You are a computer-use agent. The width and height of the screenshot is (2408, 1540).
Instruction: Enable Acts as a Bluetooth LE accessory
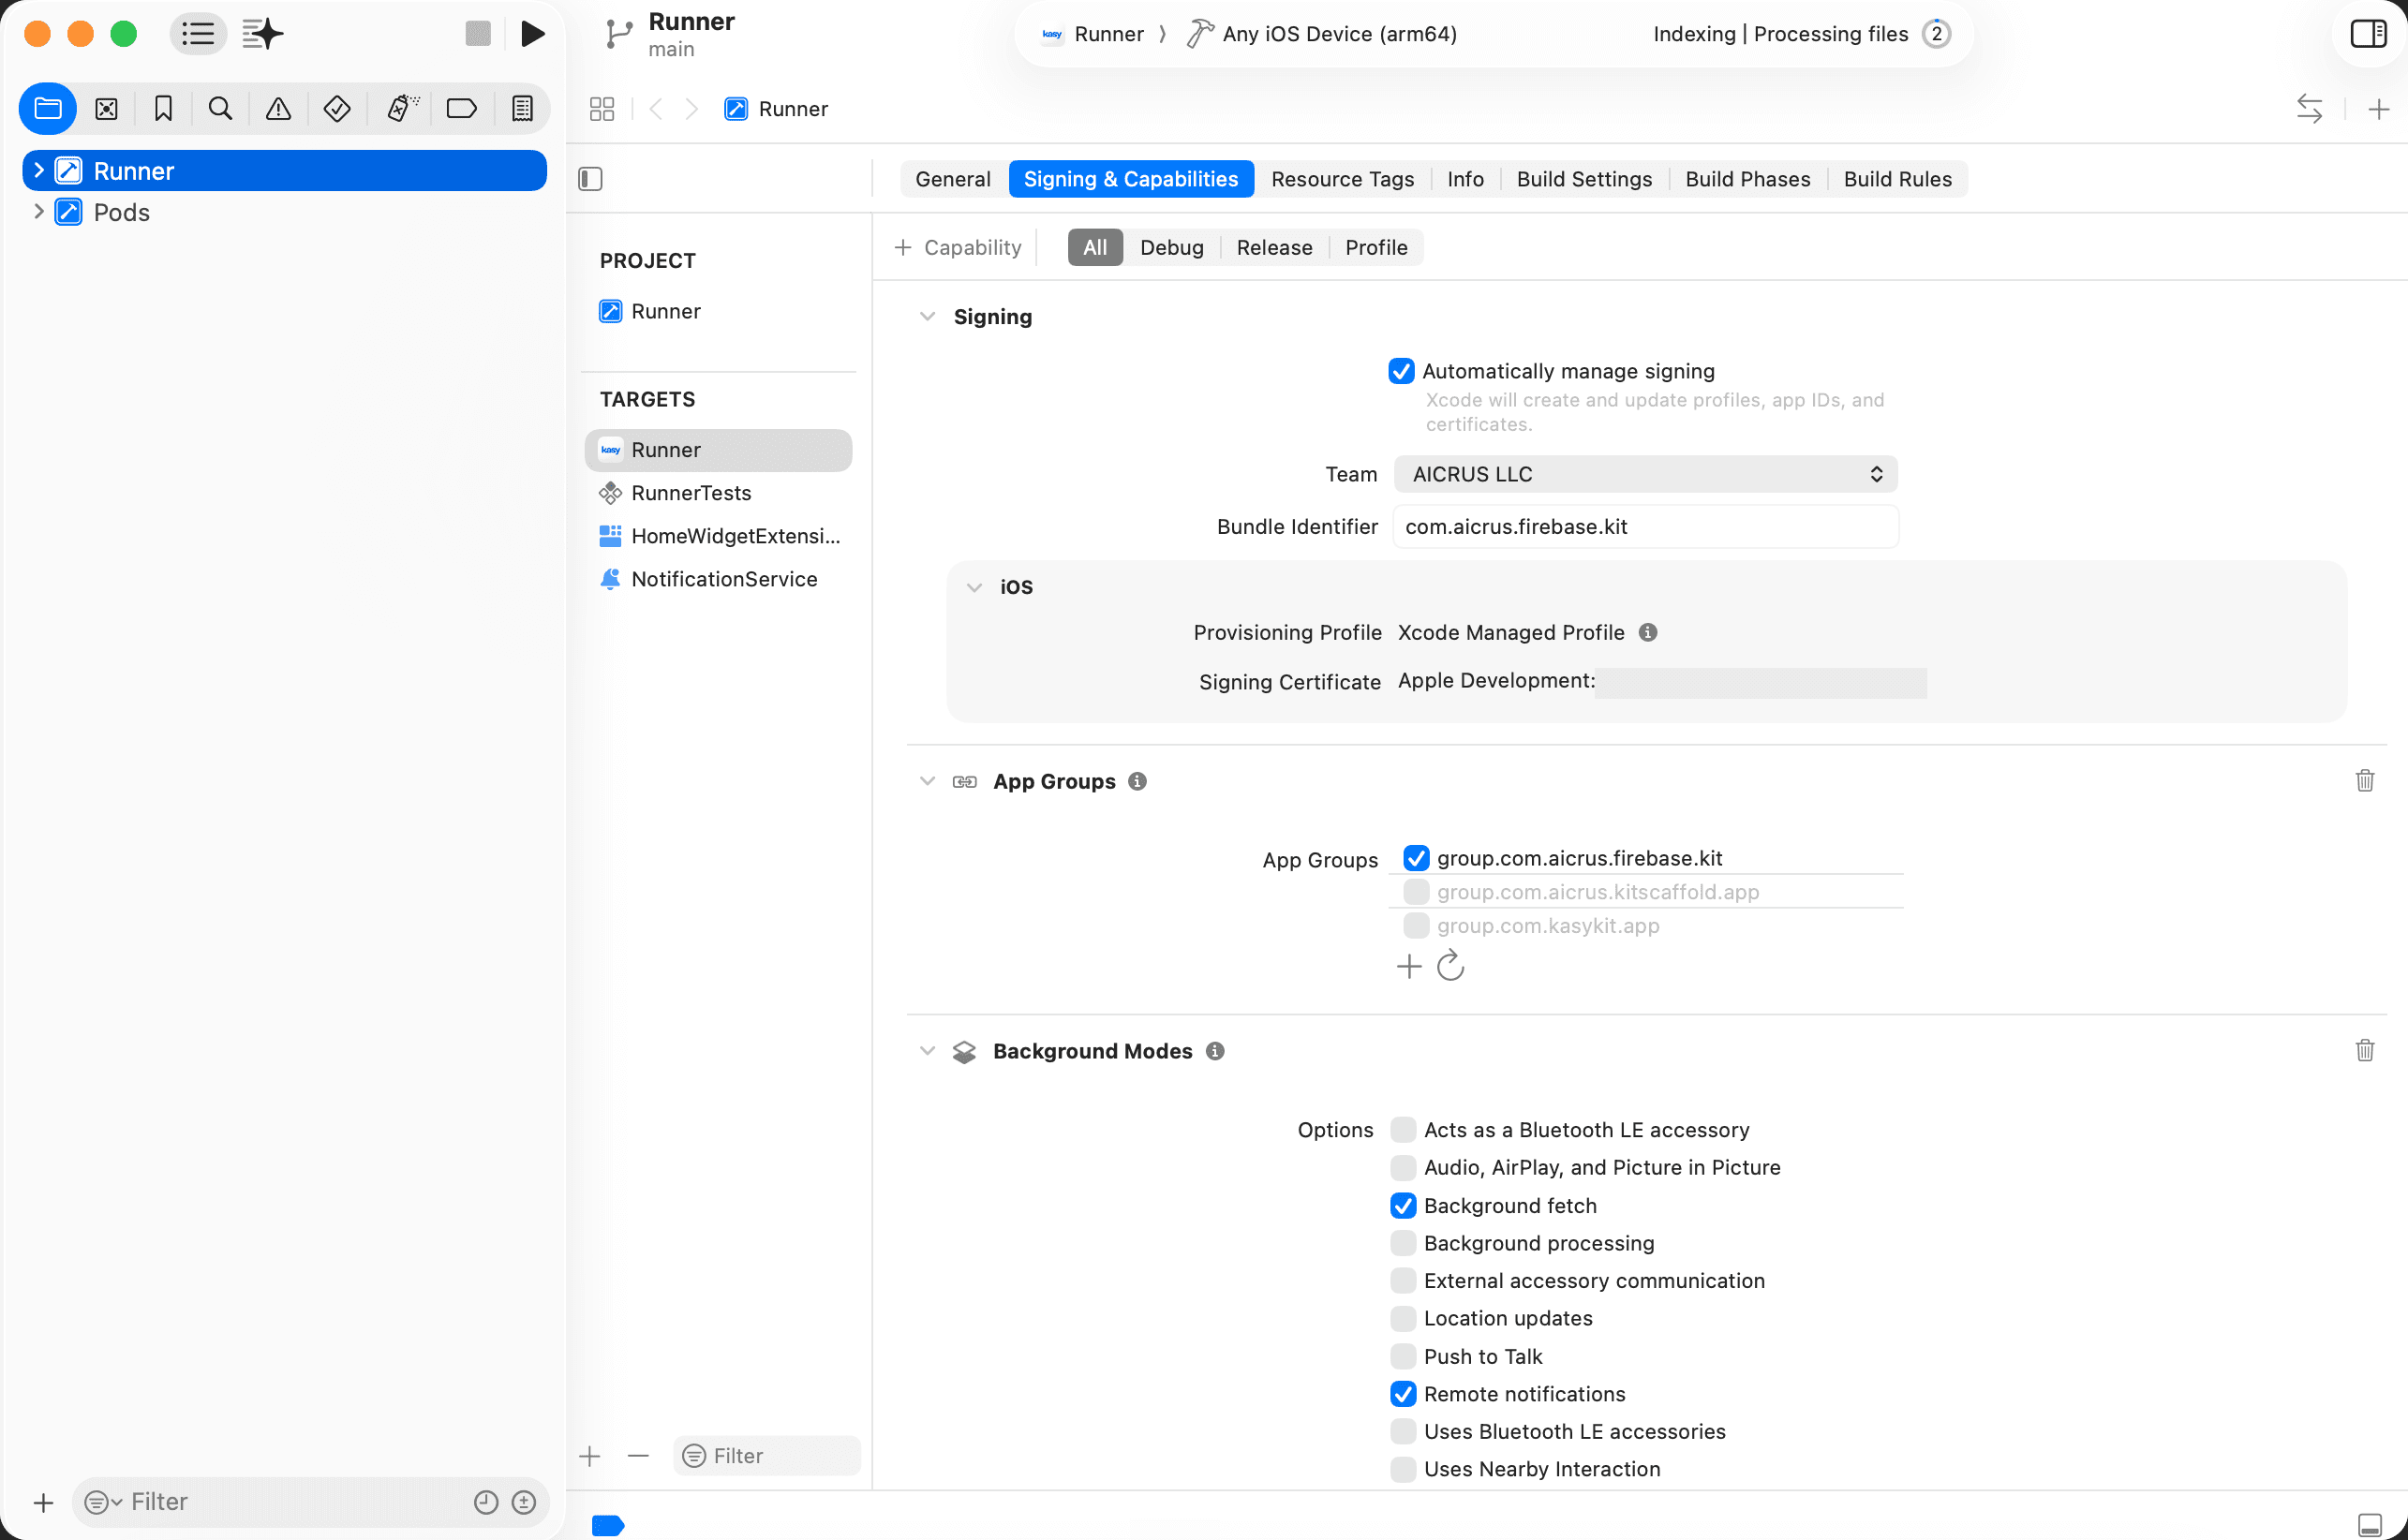1403,1130
